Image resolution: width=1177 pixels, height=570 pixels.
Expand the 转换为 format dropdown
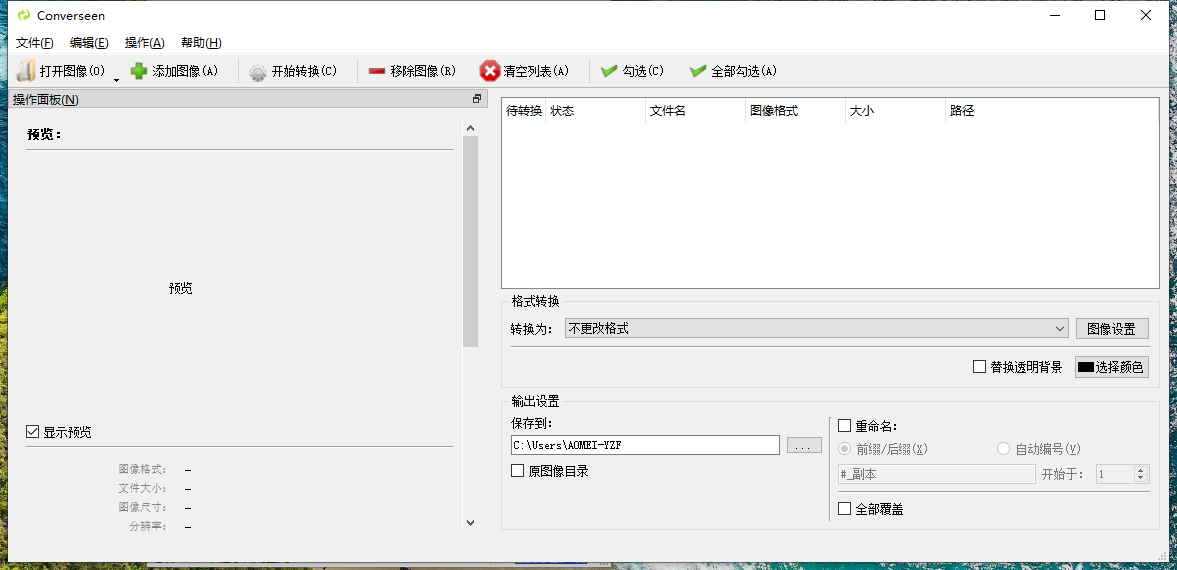[817, 328]
